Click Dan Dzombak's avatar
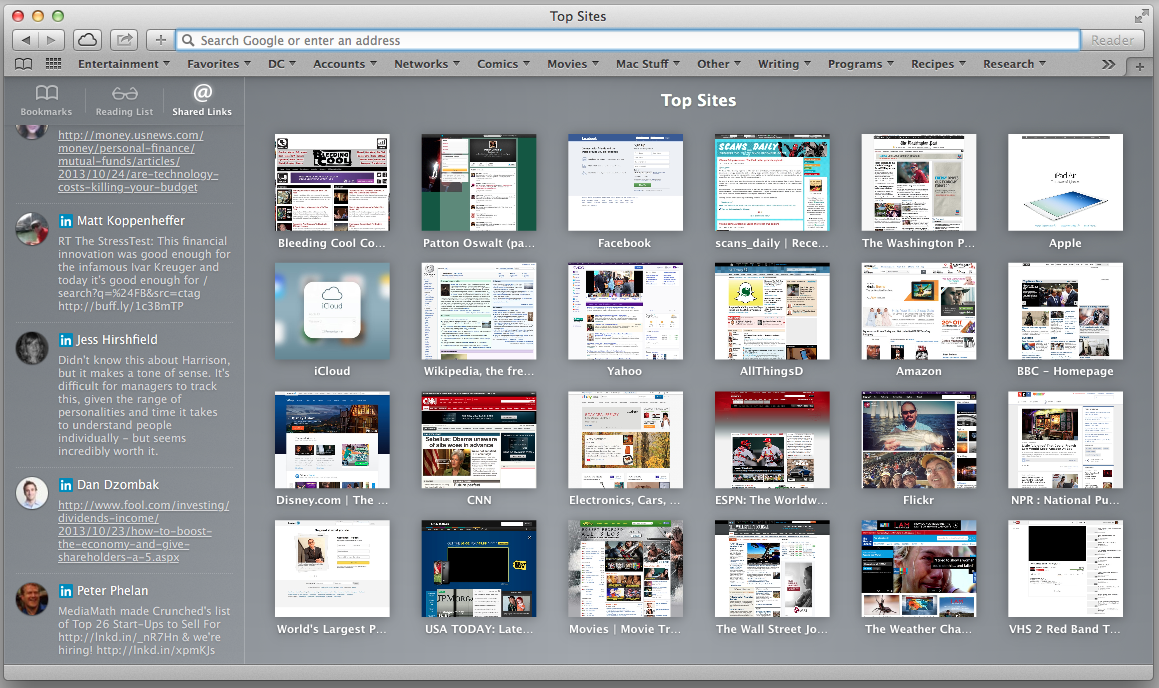 [32, 493]
